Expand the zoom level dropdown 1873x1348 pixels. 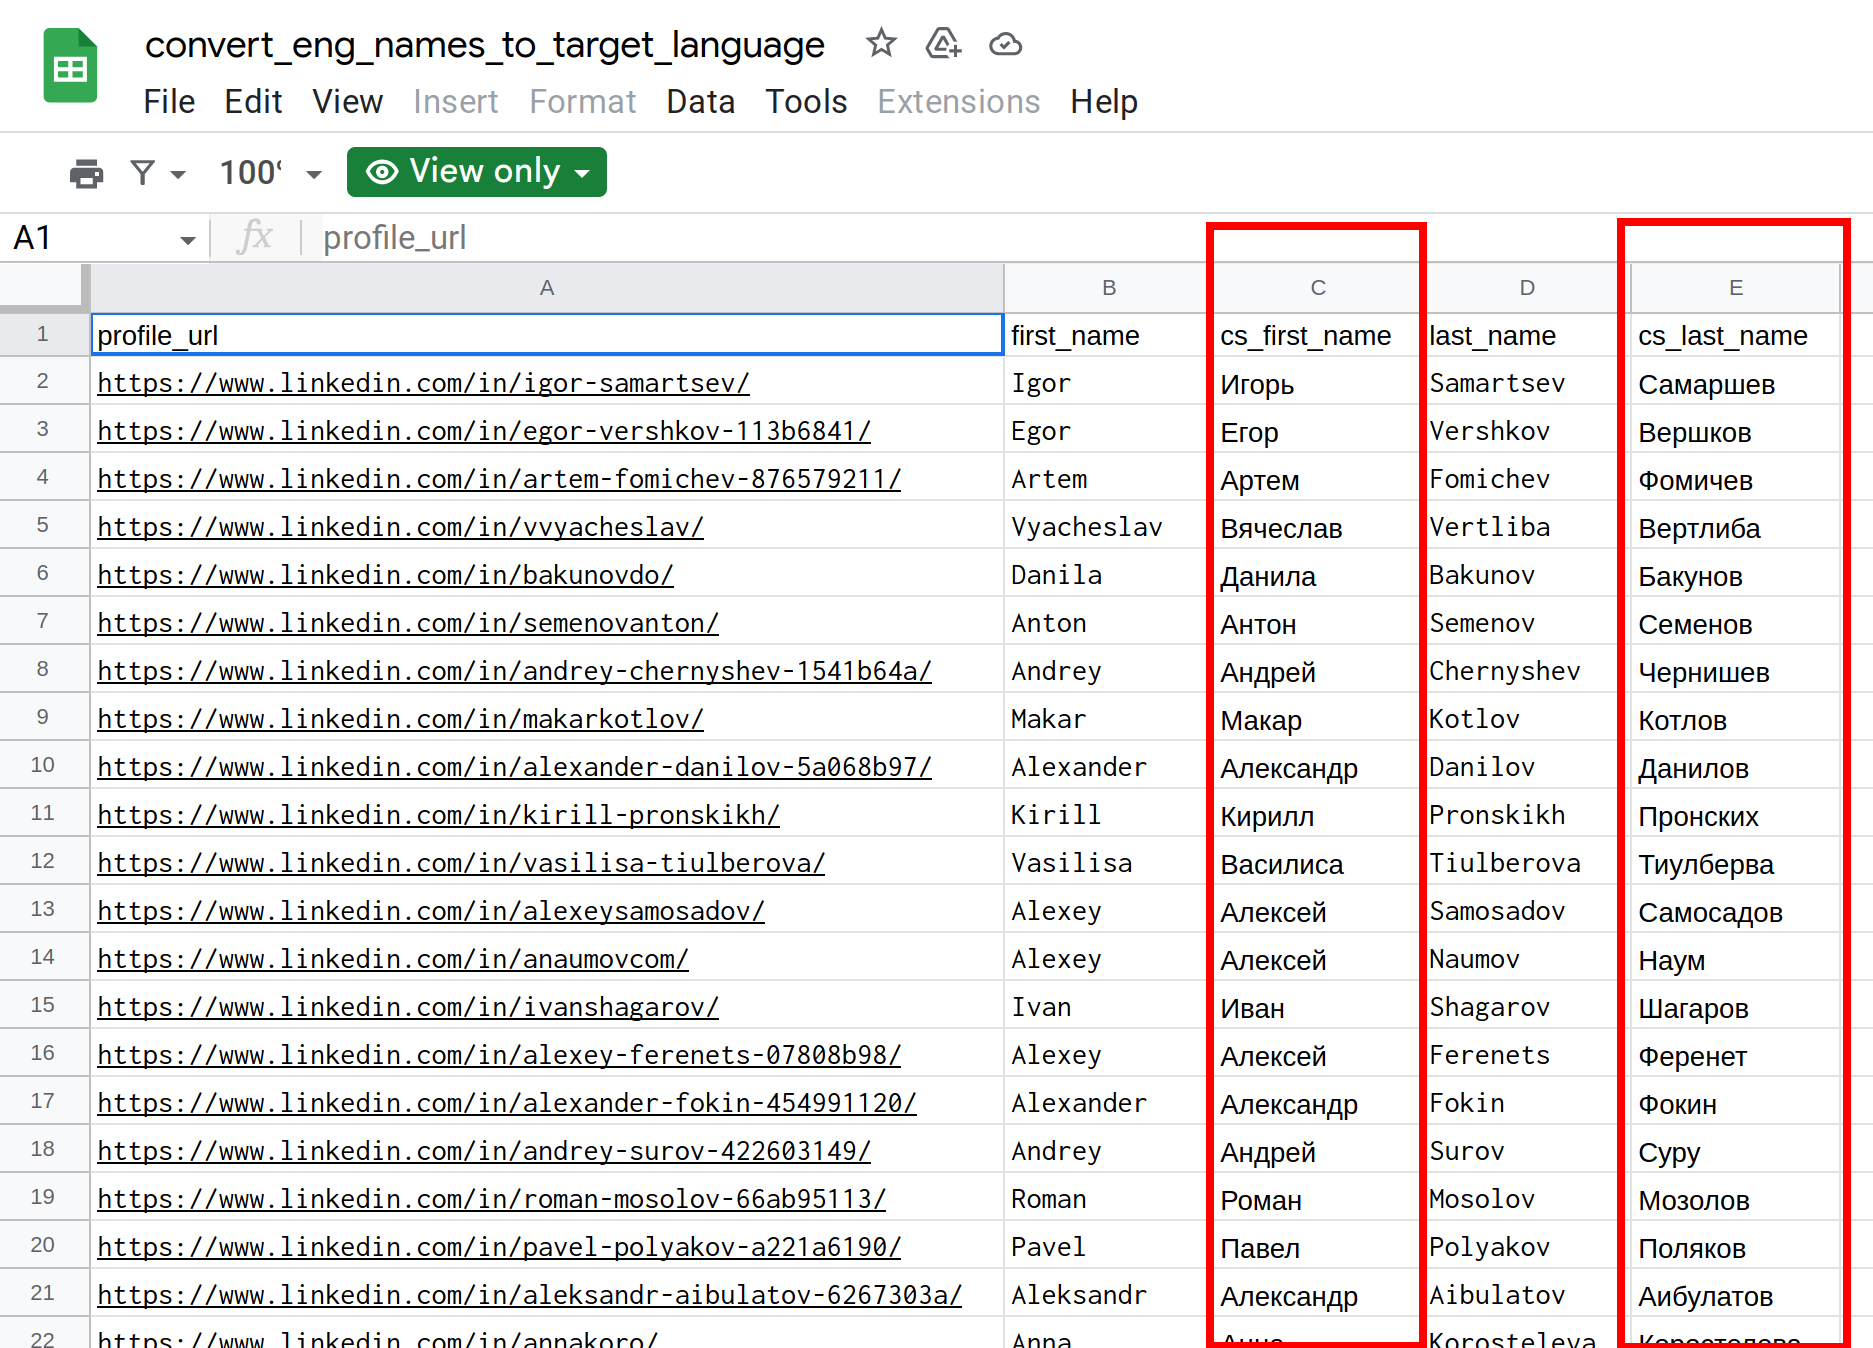(313, 174)
